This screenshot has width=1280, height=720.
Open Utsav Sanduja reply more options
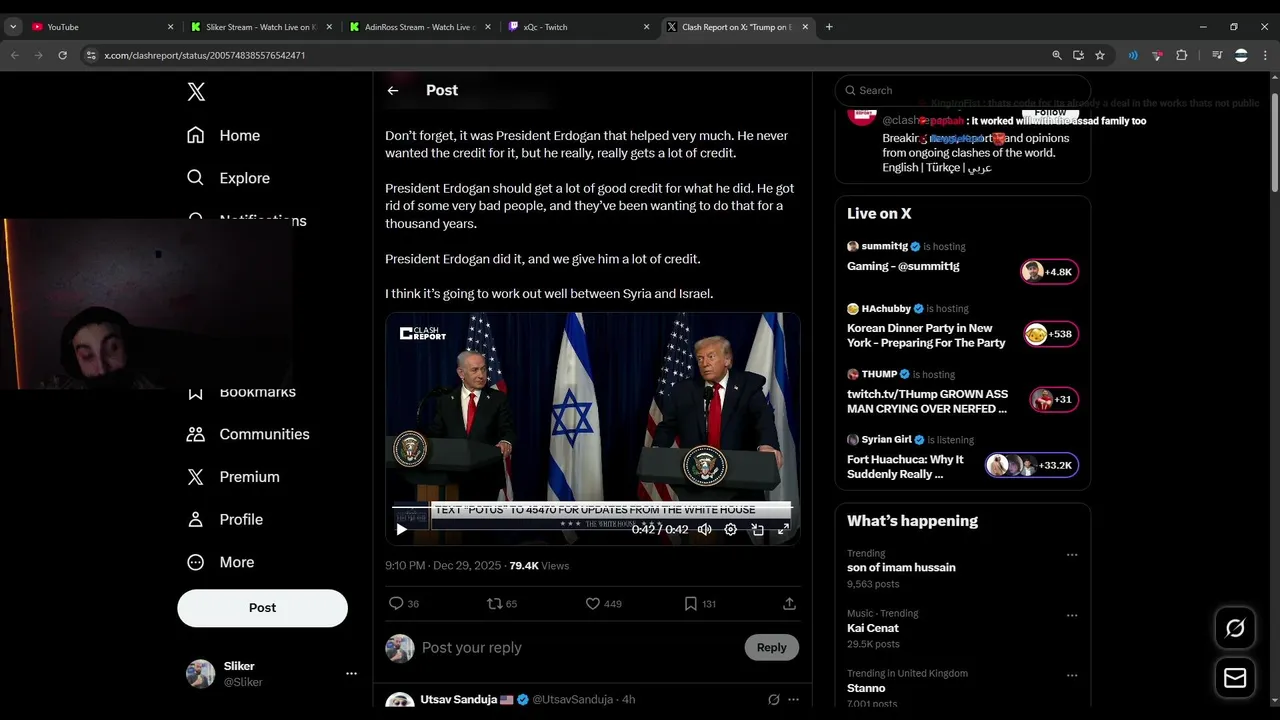click(x=794, y=700)
